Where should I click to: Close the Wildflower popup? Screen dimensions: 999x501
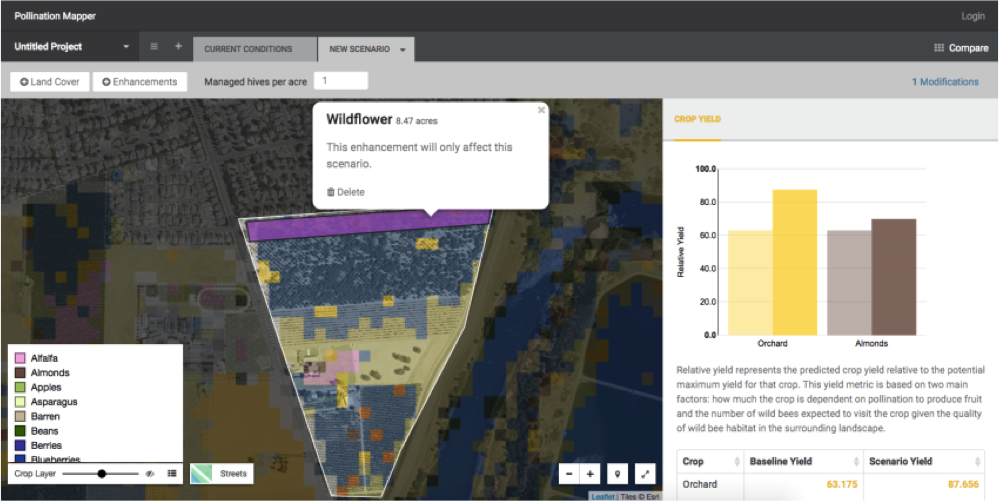click(x=541, y=110)
